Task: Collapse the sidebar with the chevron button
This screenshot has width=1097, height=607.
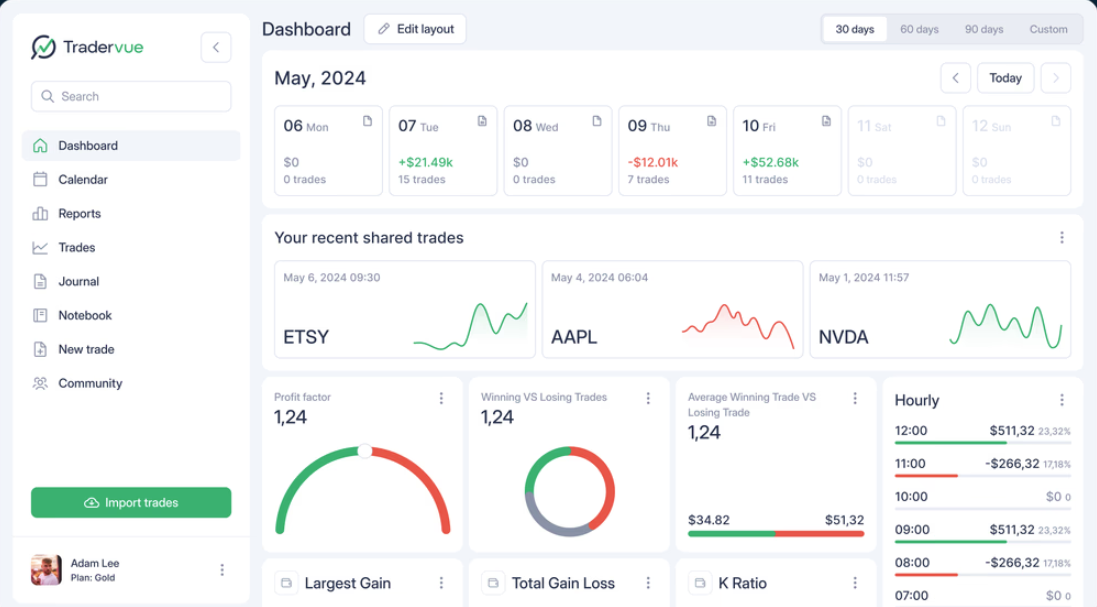Action: pyautogui.click(x=216, y=48)
